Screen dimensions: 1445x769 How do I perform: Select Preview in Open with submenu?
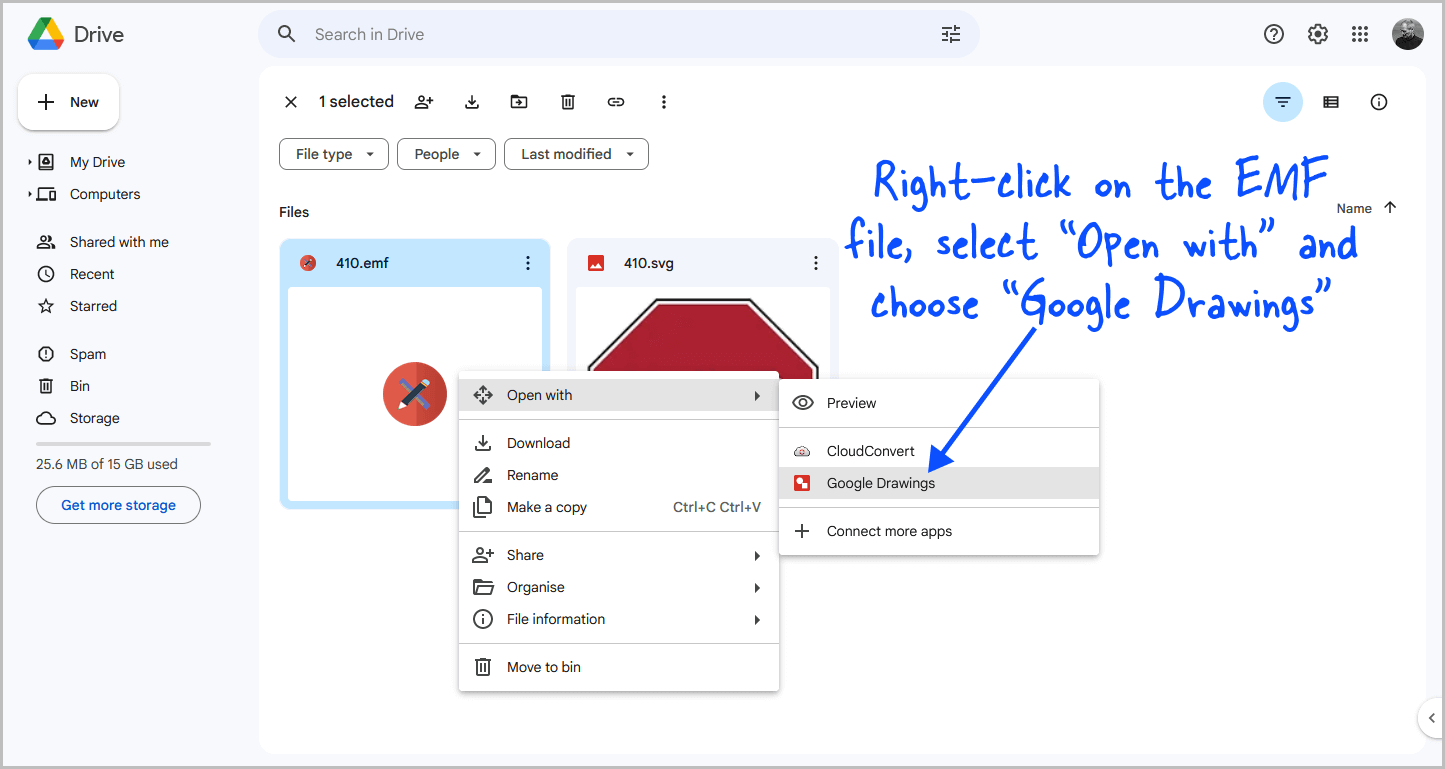[x=939, y=403]
